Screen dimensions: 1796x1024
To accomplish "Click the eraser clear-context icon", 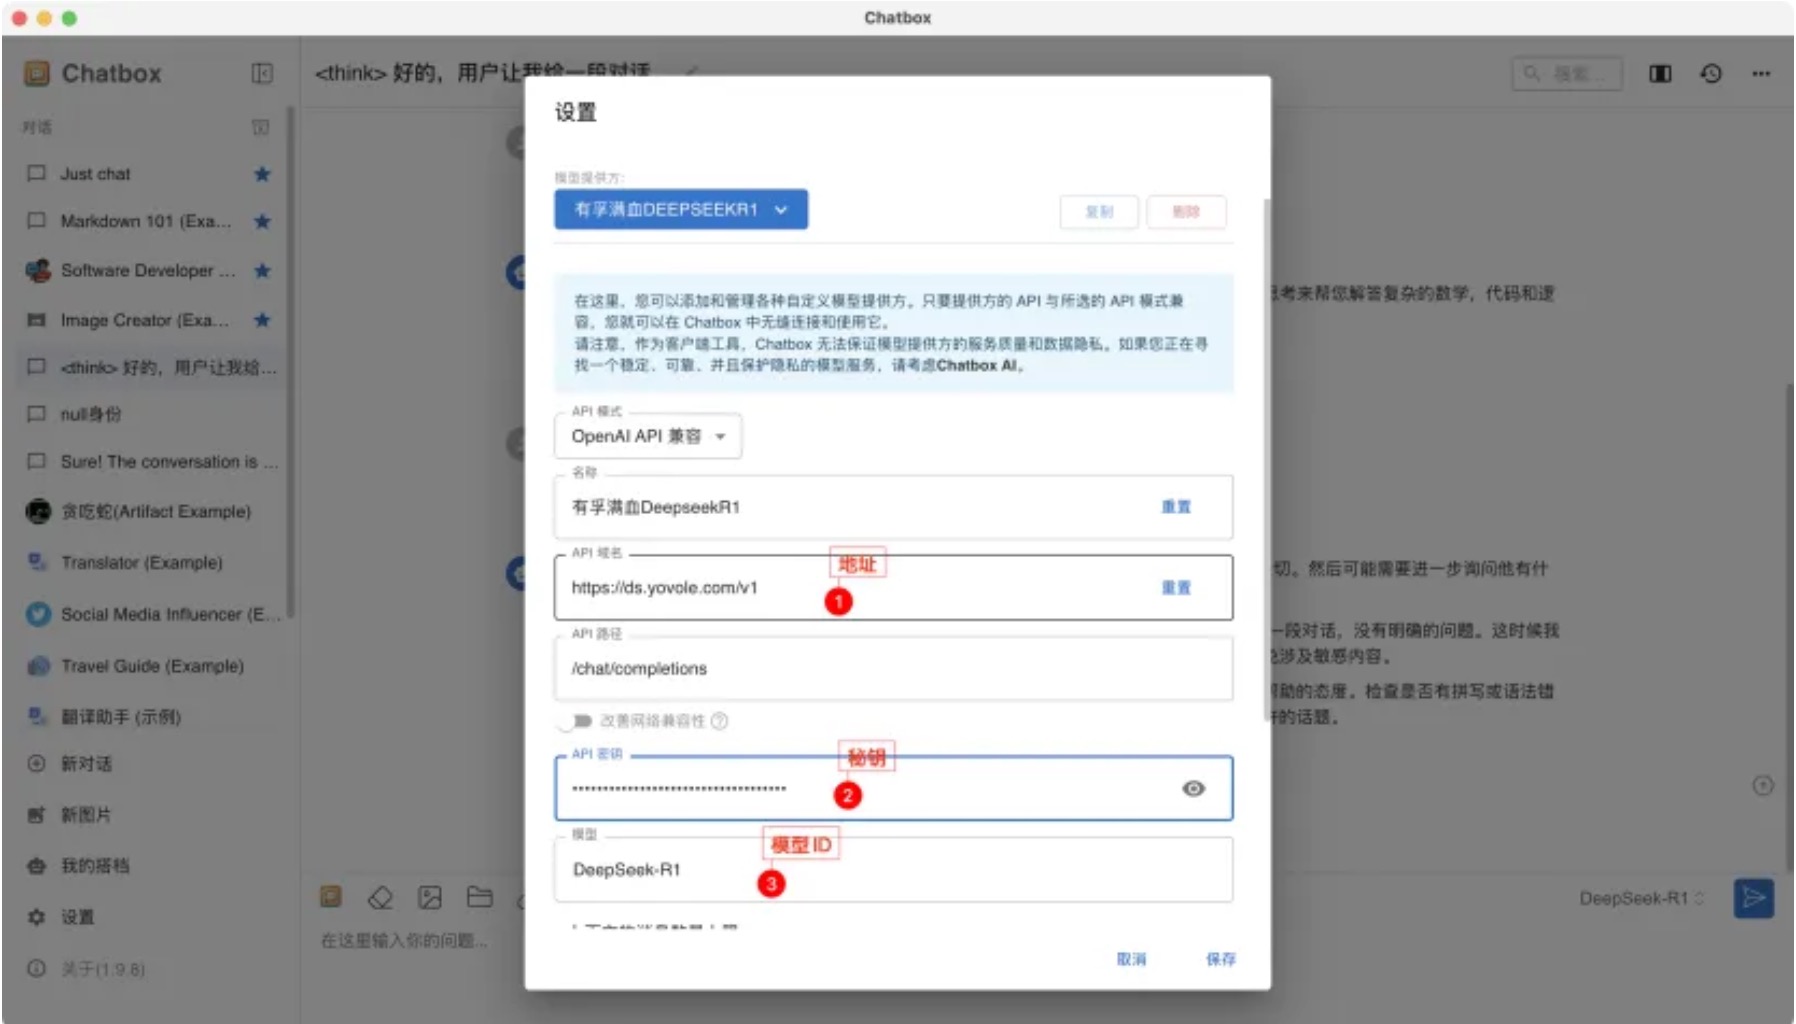I will (x=380, y=898).
